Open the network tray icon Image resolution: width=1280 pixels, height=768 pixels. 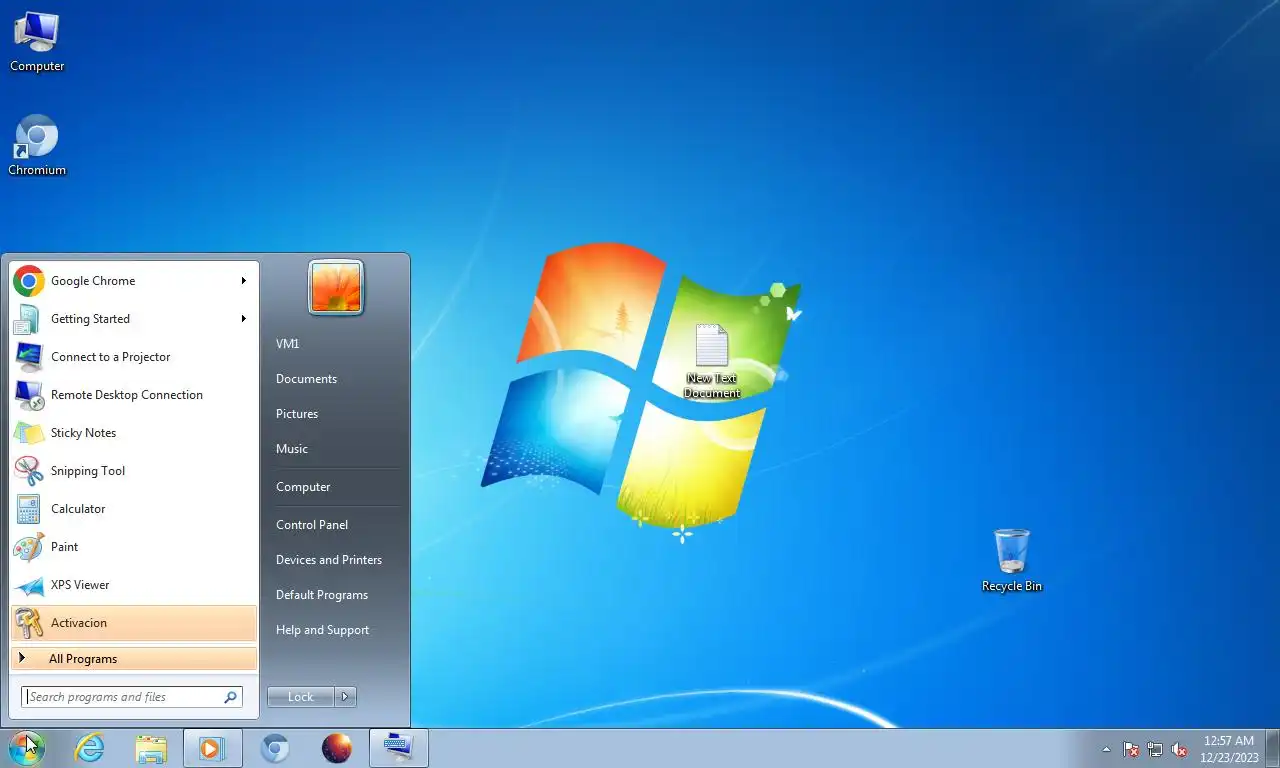click(x=1155, y=749)
